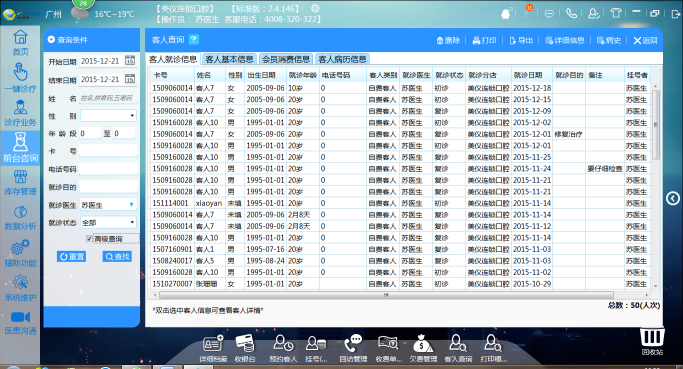This screenshot has height=369, width=683.
Task: Open the calendar picker for 结束日期
Action: tap(130, 79)
